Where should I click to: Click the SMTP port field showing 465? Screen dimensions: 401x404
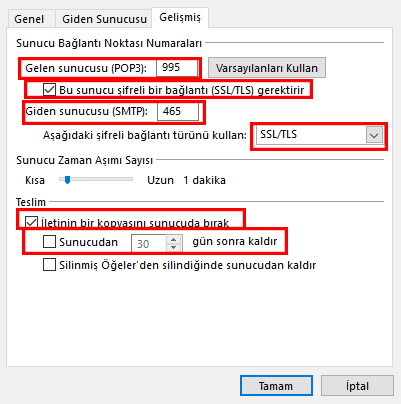(178, 111)
